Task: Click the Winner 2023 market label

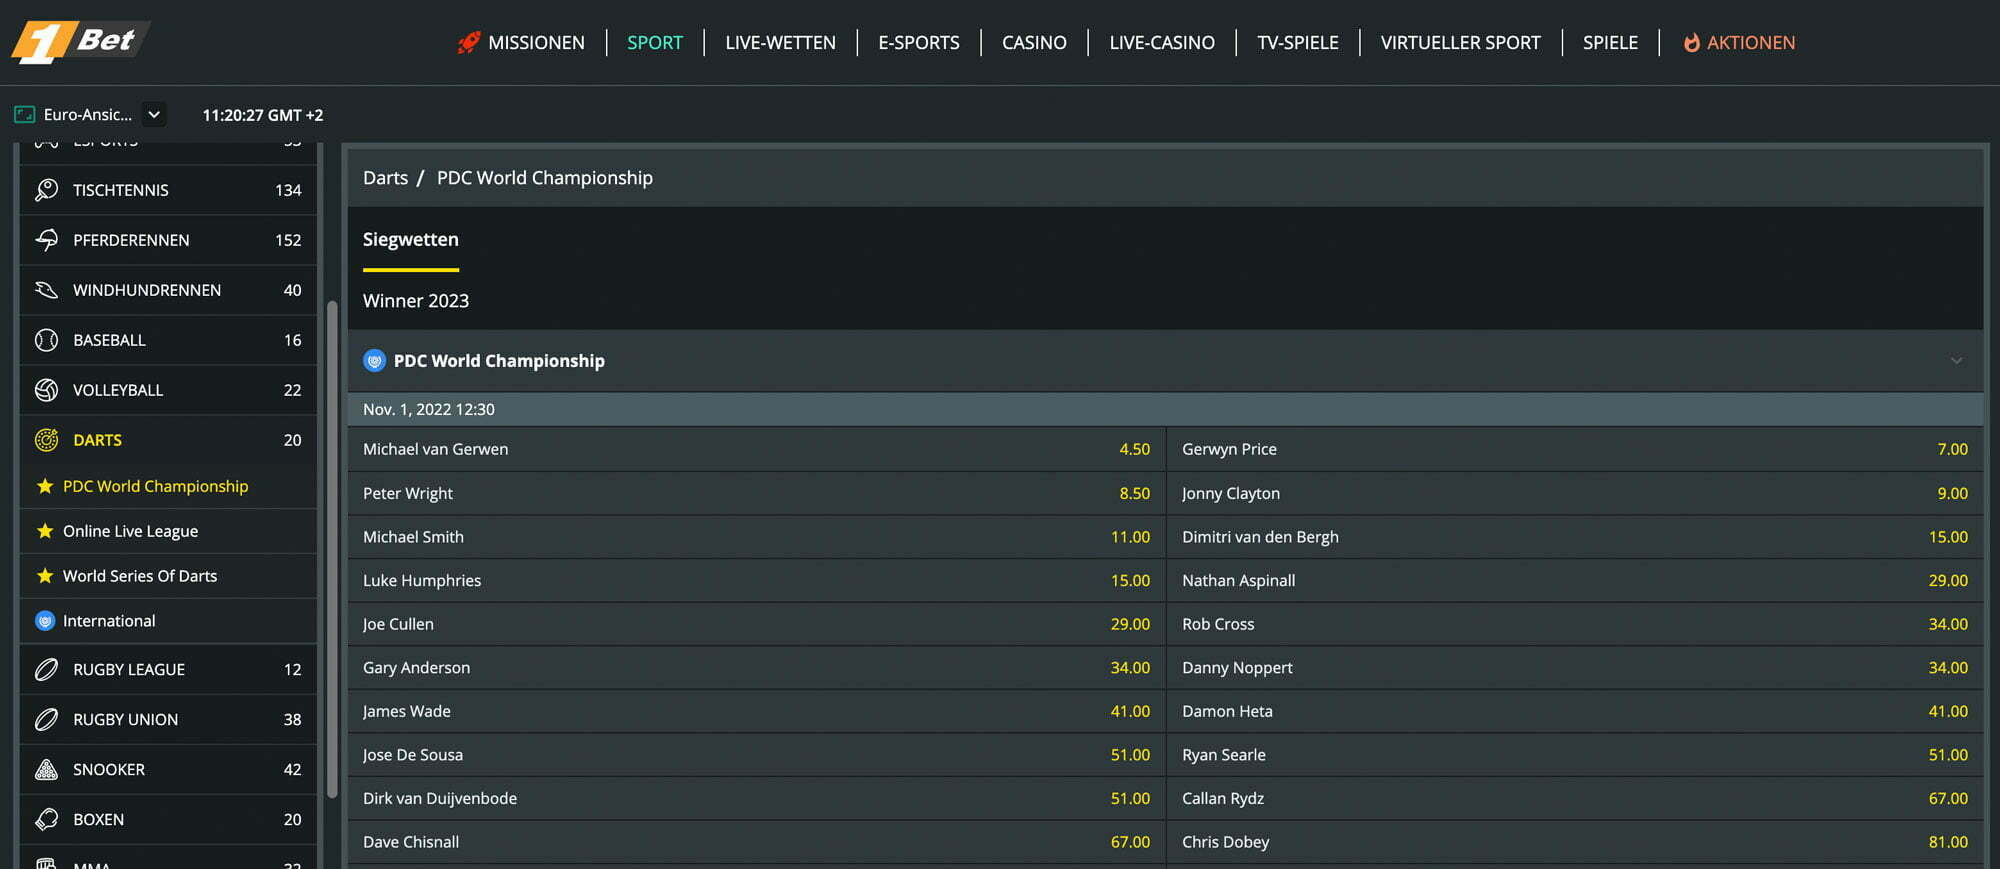Action: 416,301
